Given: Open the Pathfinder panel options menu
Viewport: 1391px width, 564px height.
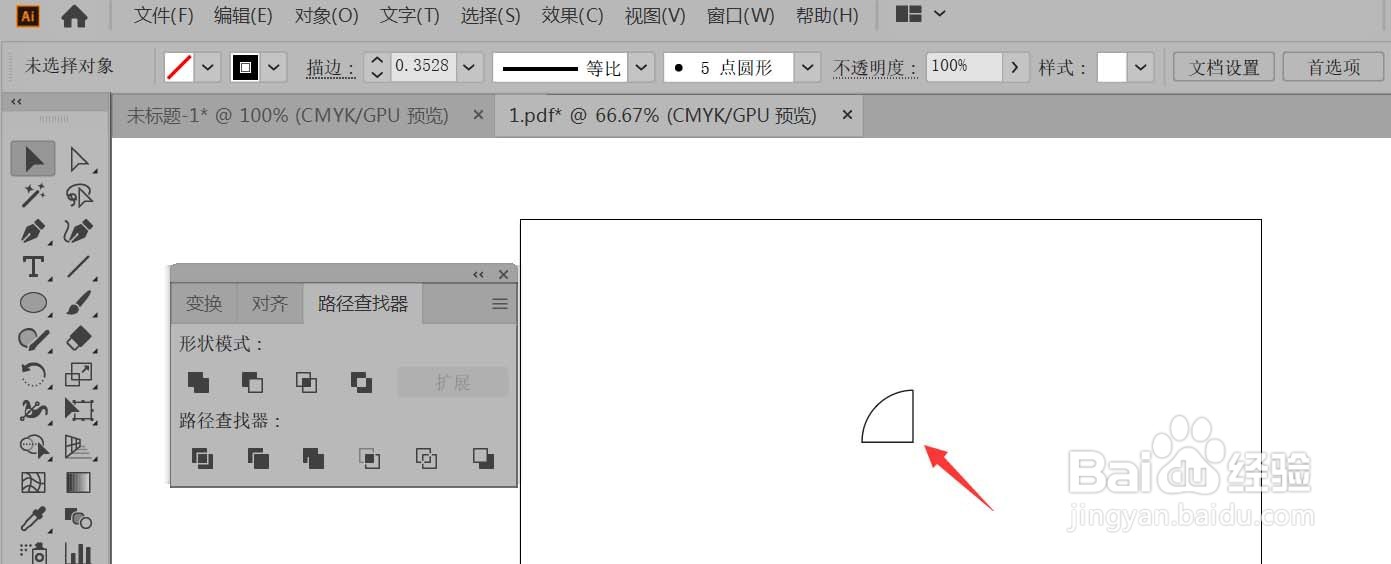Looking at the screenshot, I should click(x=500, y=304).
